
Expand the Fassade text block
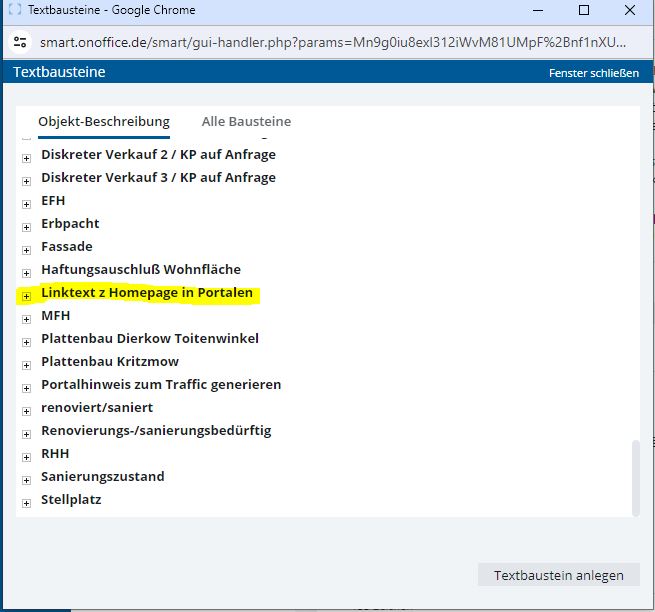pyautogui.click(x=27, y=247)
